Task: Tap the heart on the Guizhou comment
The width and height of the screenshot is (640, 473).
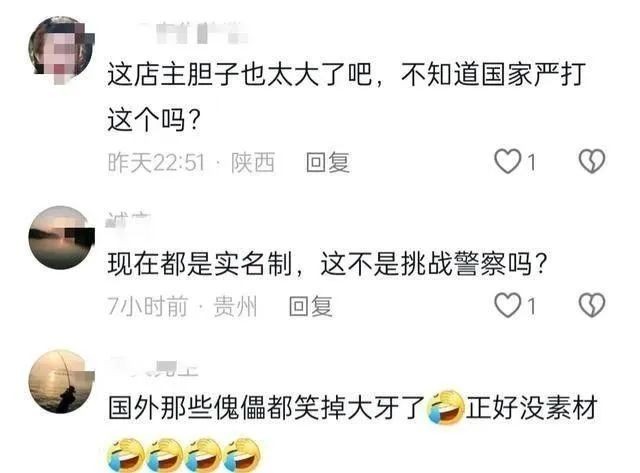Action: click(508, 305)
